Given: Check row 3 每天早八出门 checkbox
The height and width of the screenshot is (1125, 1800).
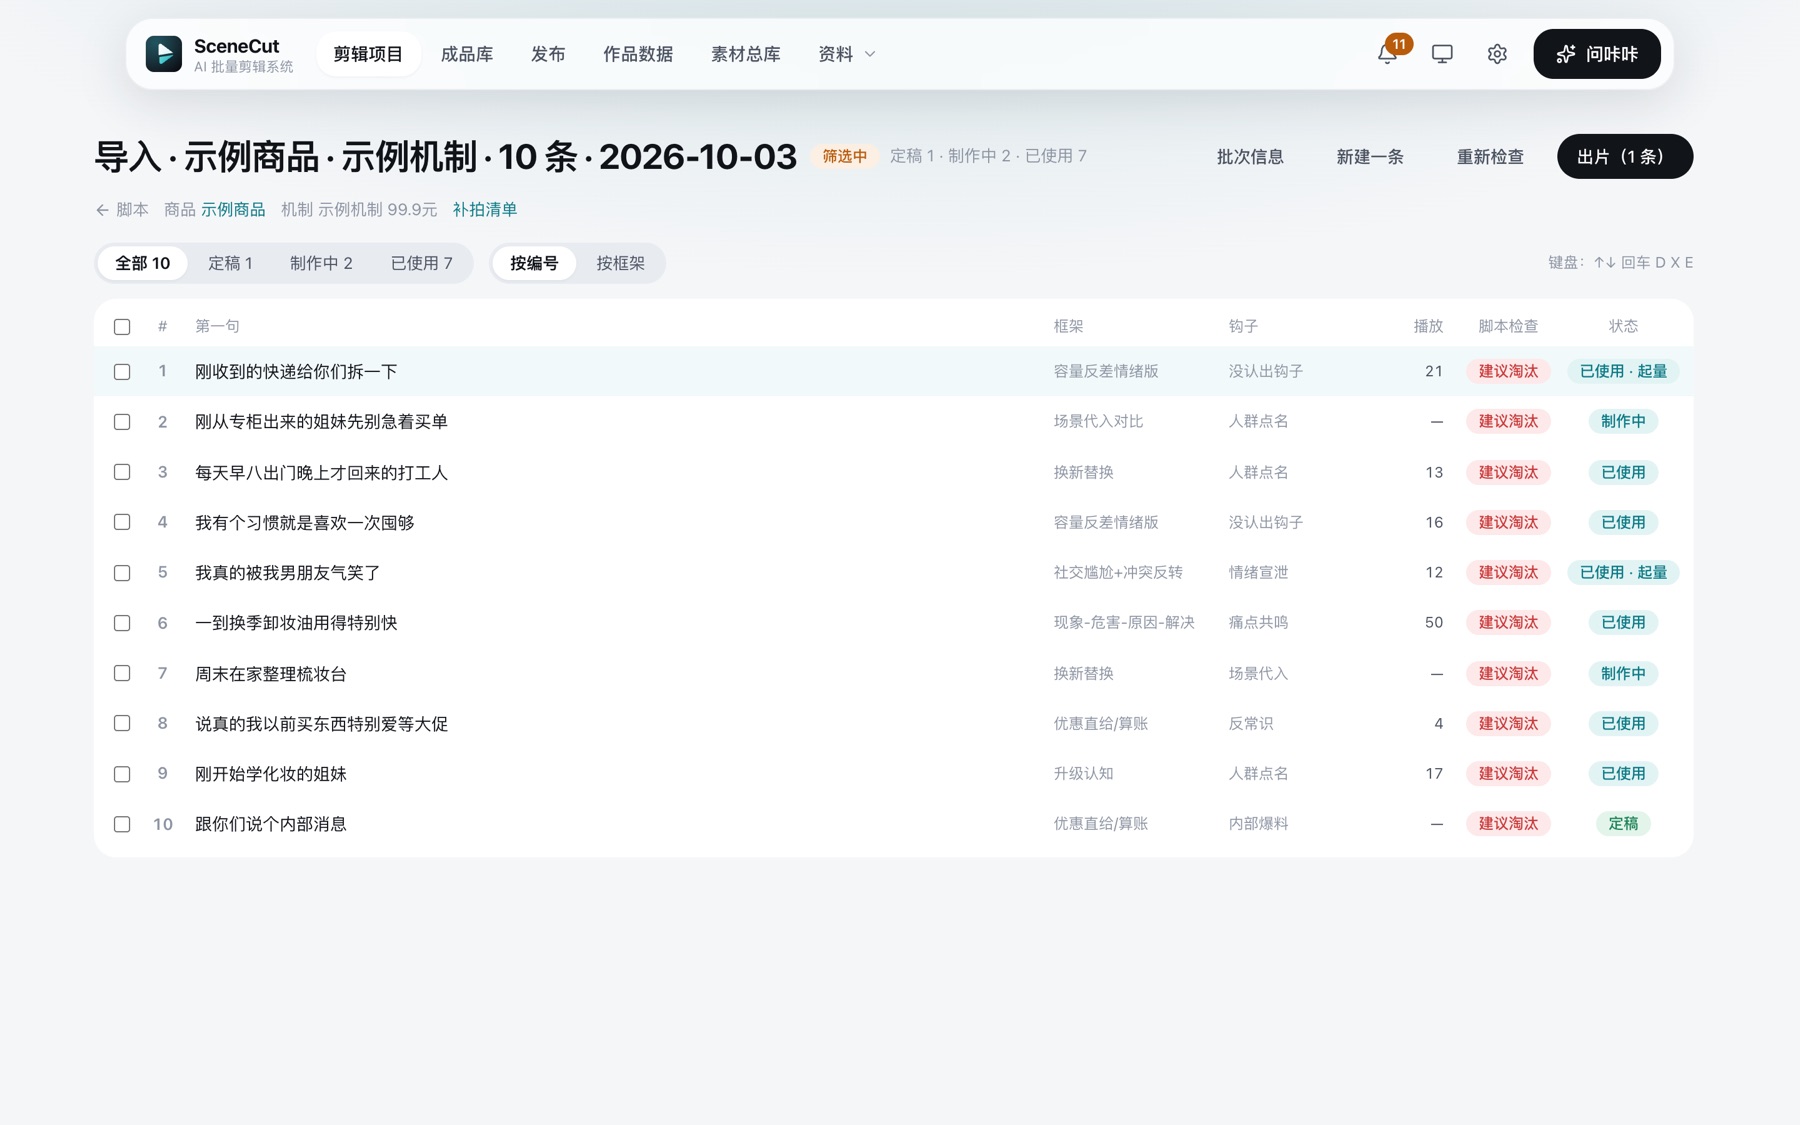Looking at the screenshot, I should point(122,472).
